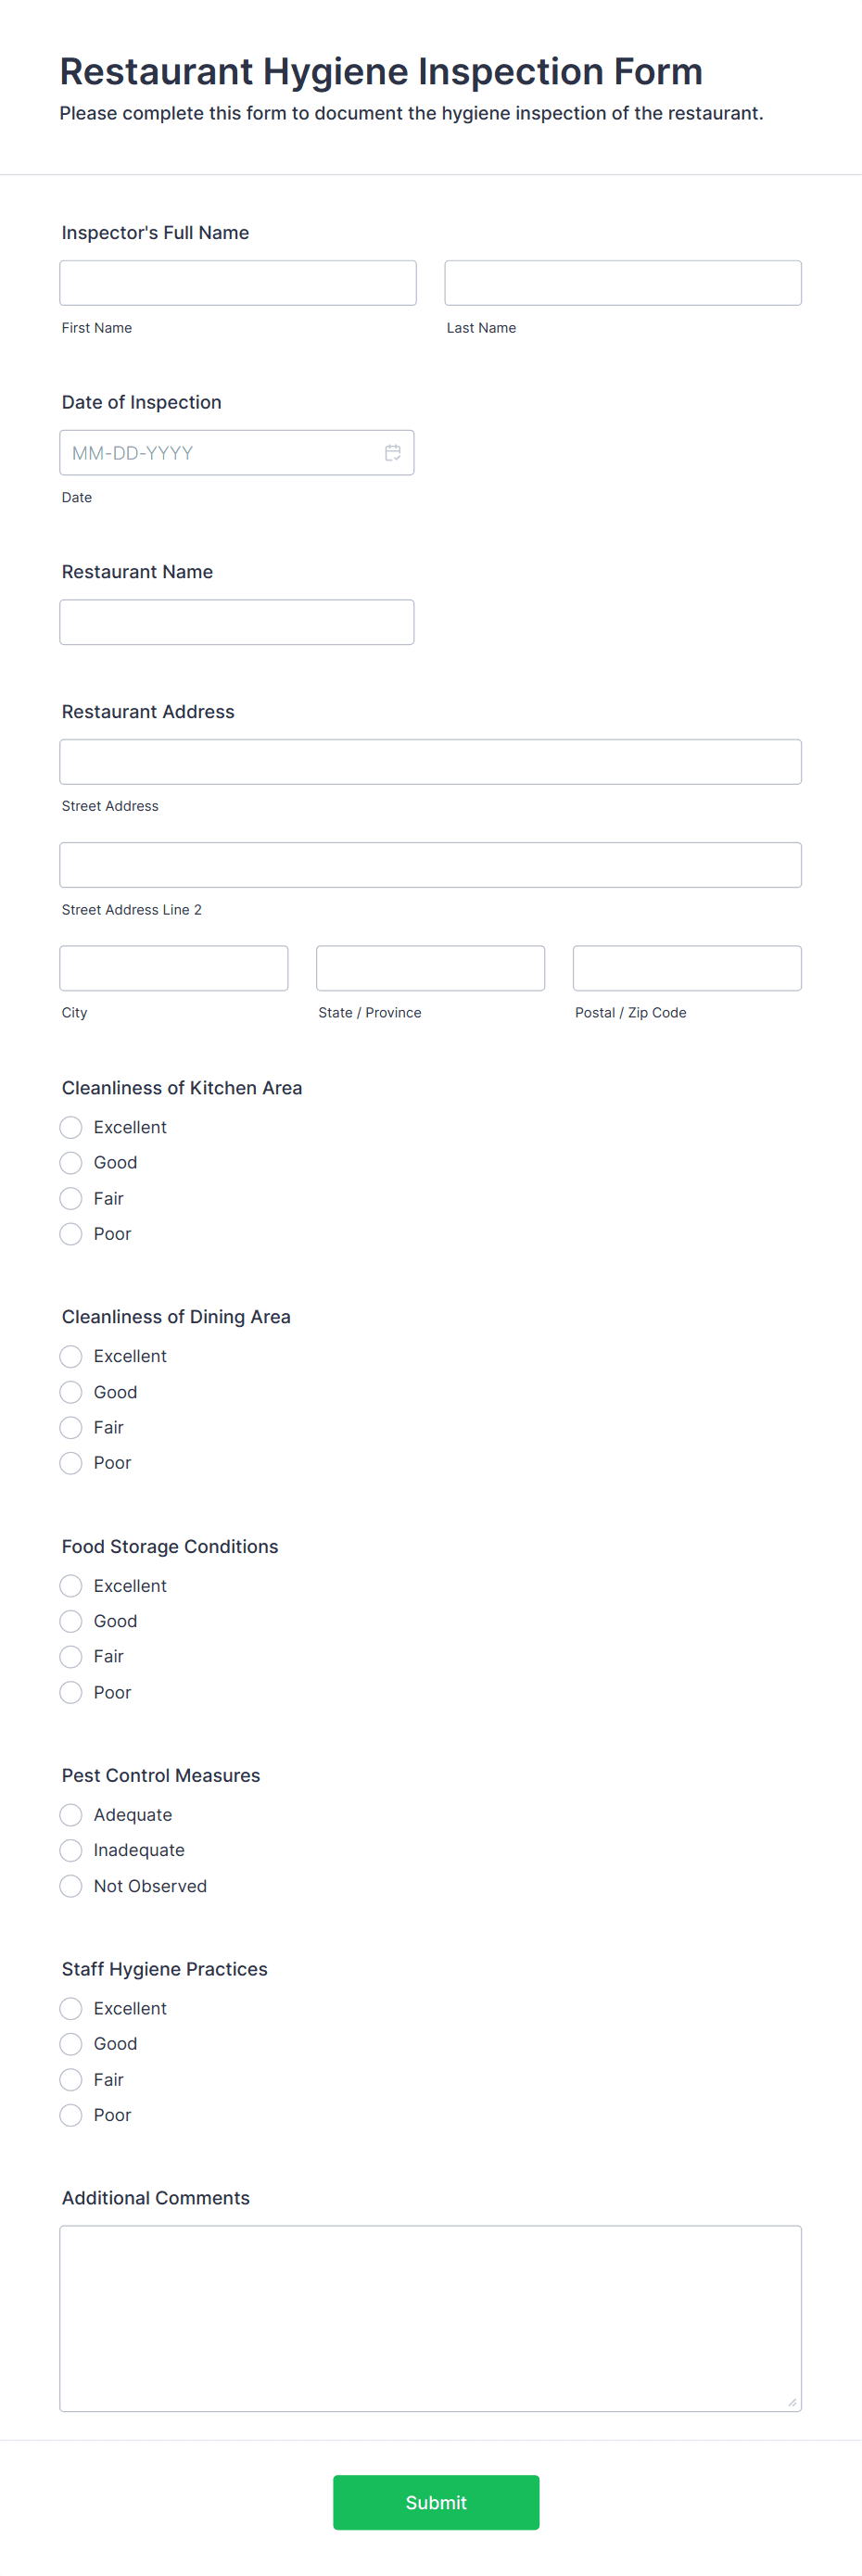Click the Additional Comments text area
The image size is (862, 2576).
(x=430, y=2320)
